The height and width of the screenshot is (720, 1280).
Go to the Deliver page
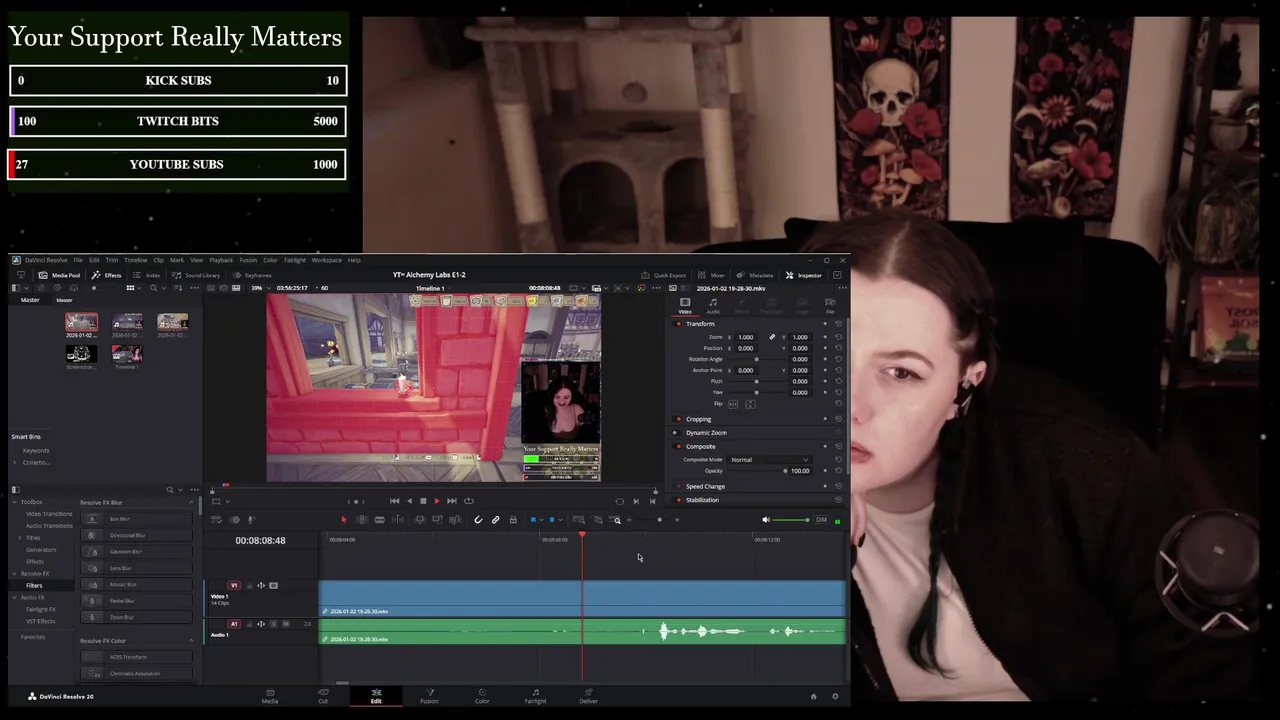click(588, 695)
